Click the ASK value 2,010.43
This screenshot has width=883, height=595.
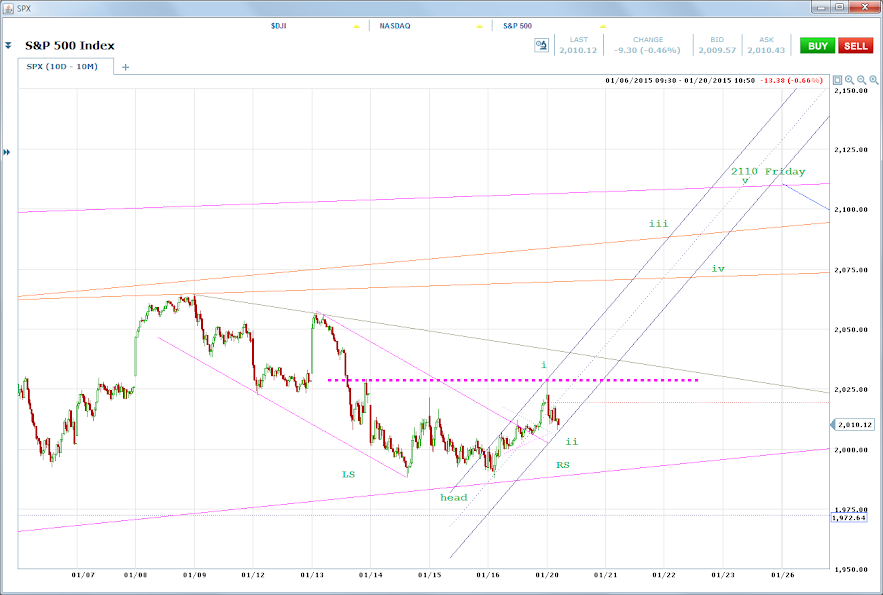766,50
